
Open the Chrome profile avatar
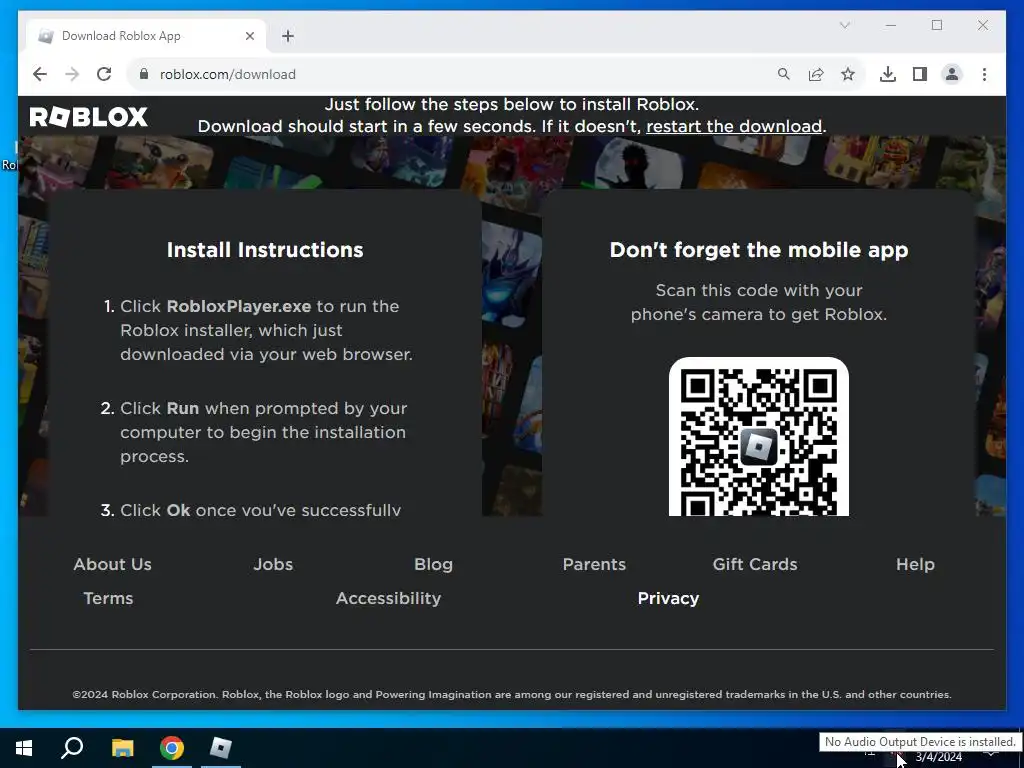pyautogui.click(x=952, y=74)
